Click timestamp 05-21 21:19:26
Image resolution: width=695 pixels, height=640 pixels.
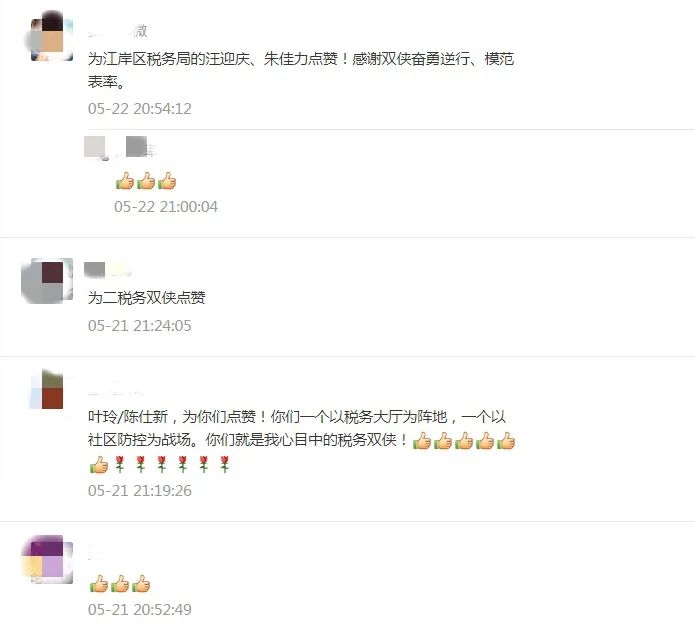point(140,491)
